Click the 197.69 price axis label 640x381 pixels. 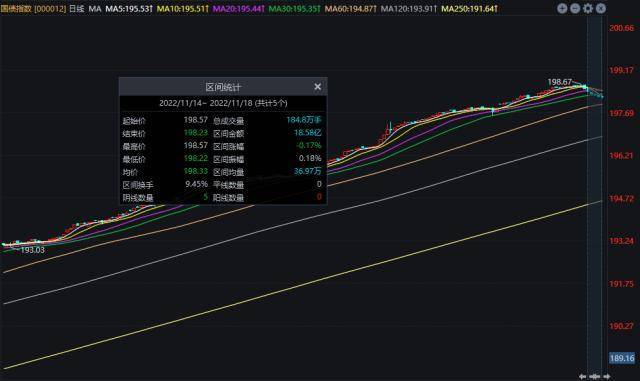[622, 113]
